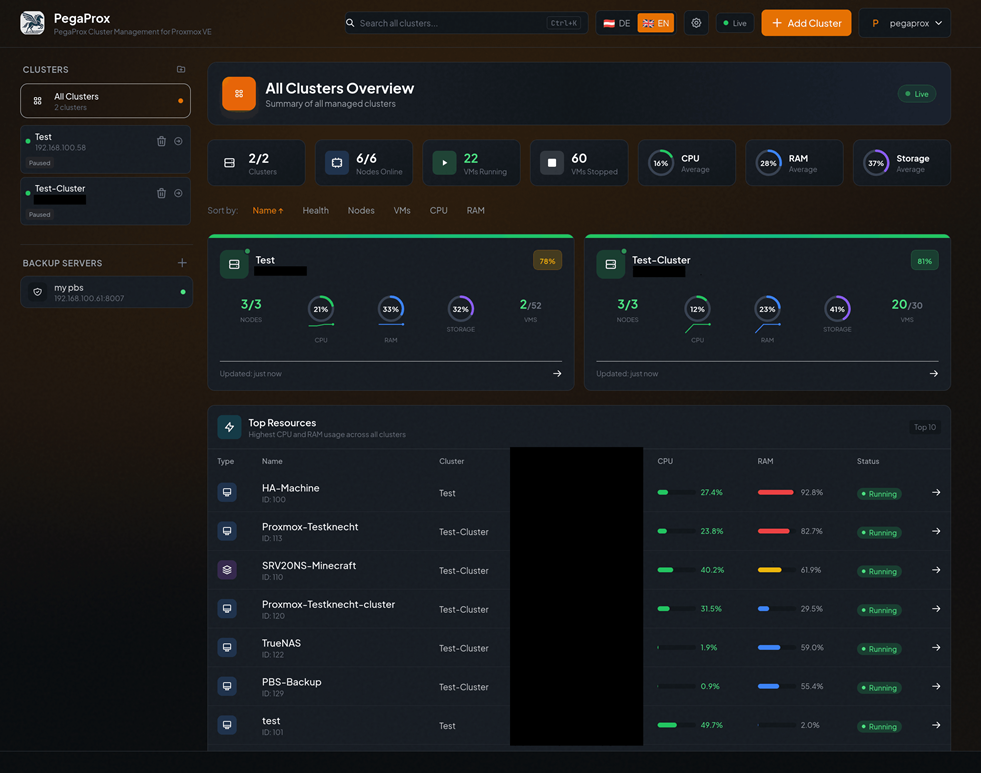Click the VMs Running play icon
This screenshot has height=773, width=981.
[444, 163]
